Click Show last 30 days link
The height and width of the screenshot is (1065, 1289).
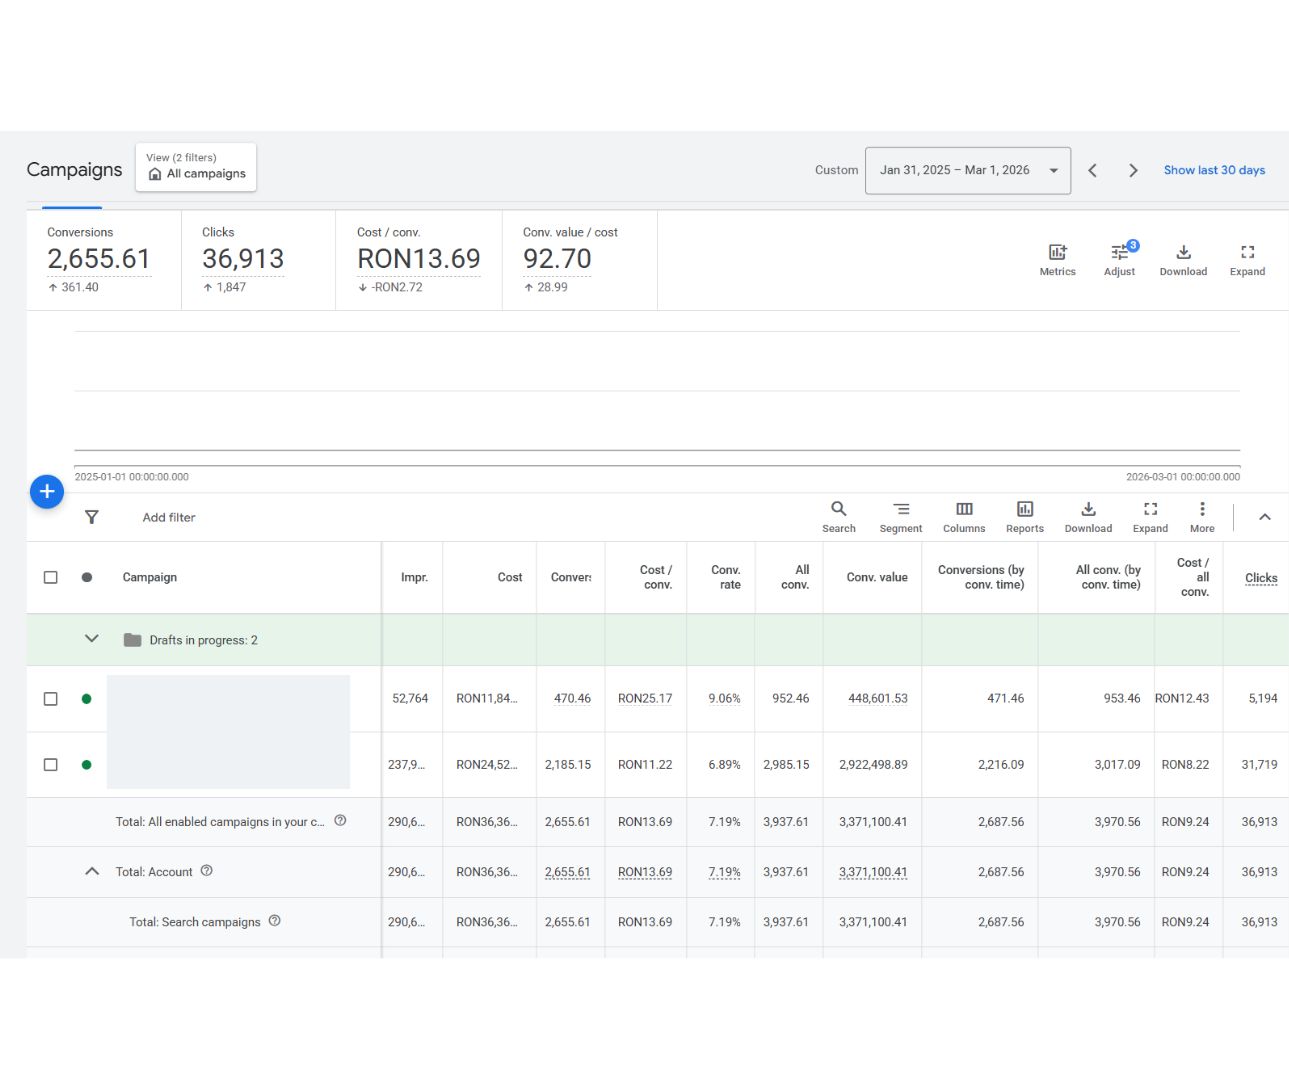click(x=1214, y=170)
